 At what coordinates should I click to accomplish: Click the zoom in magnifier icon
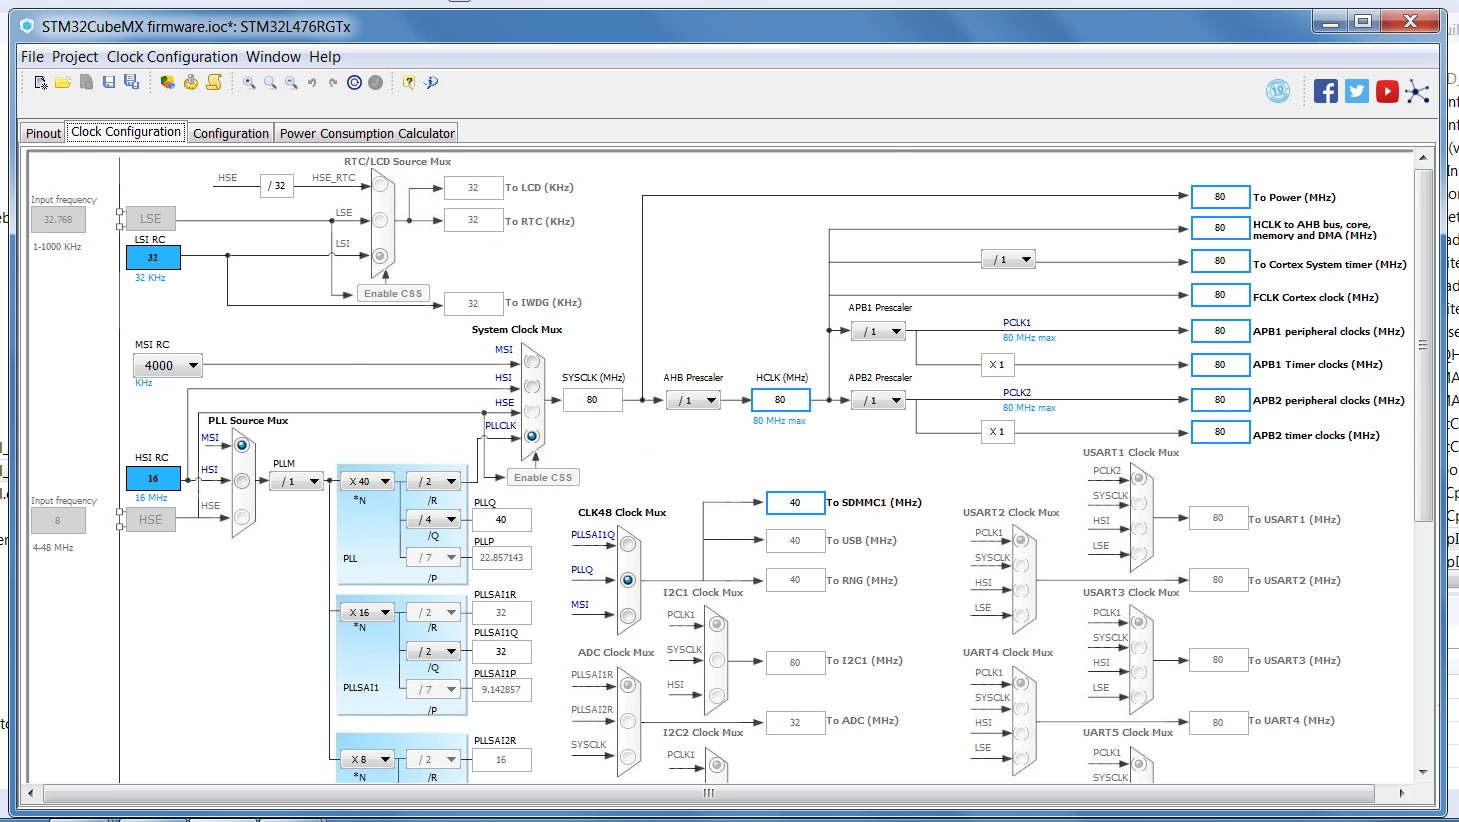[249, 82]
